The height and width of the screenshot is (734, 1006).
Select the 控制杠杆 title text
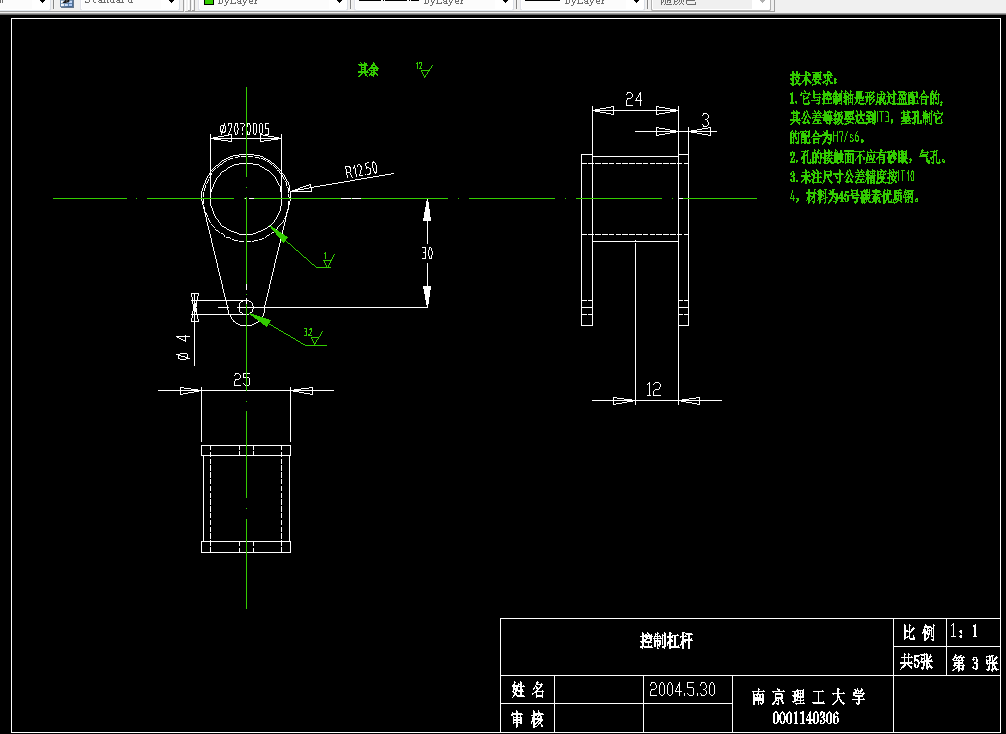tap(667, 640)
